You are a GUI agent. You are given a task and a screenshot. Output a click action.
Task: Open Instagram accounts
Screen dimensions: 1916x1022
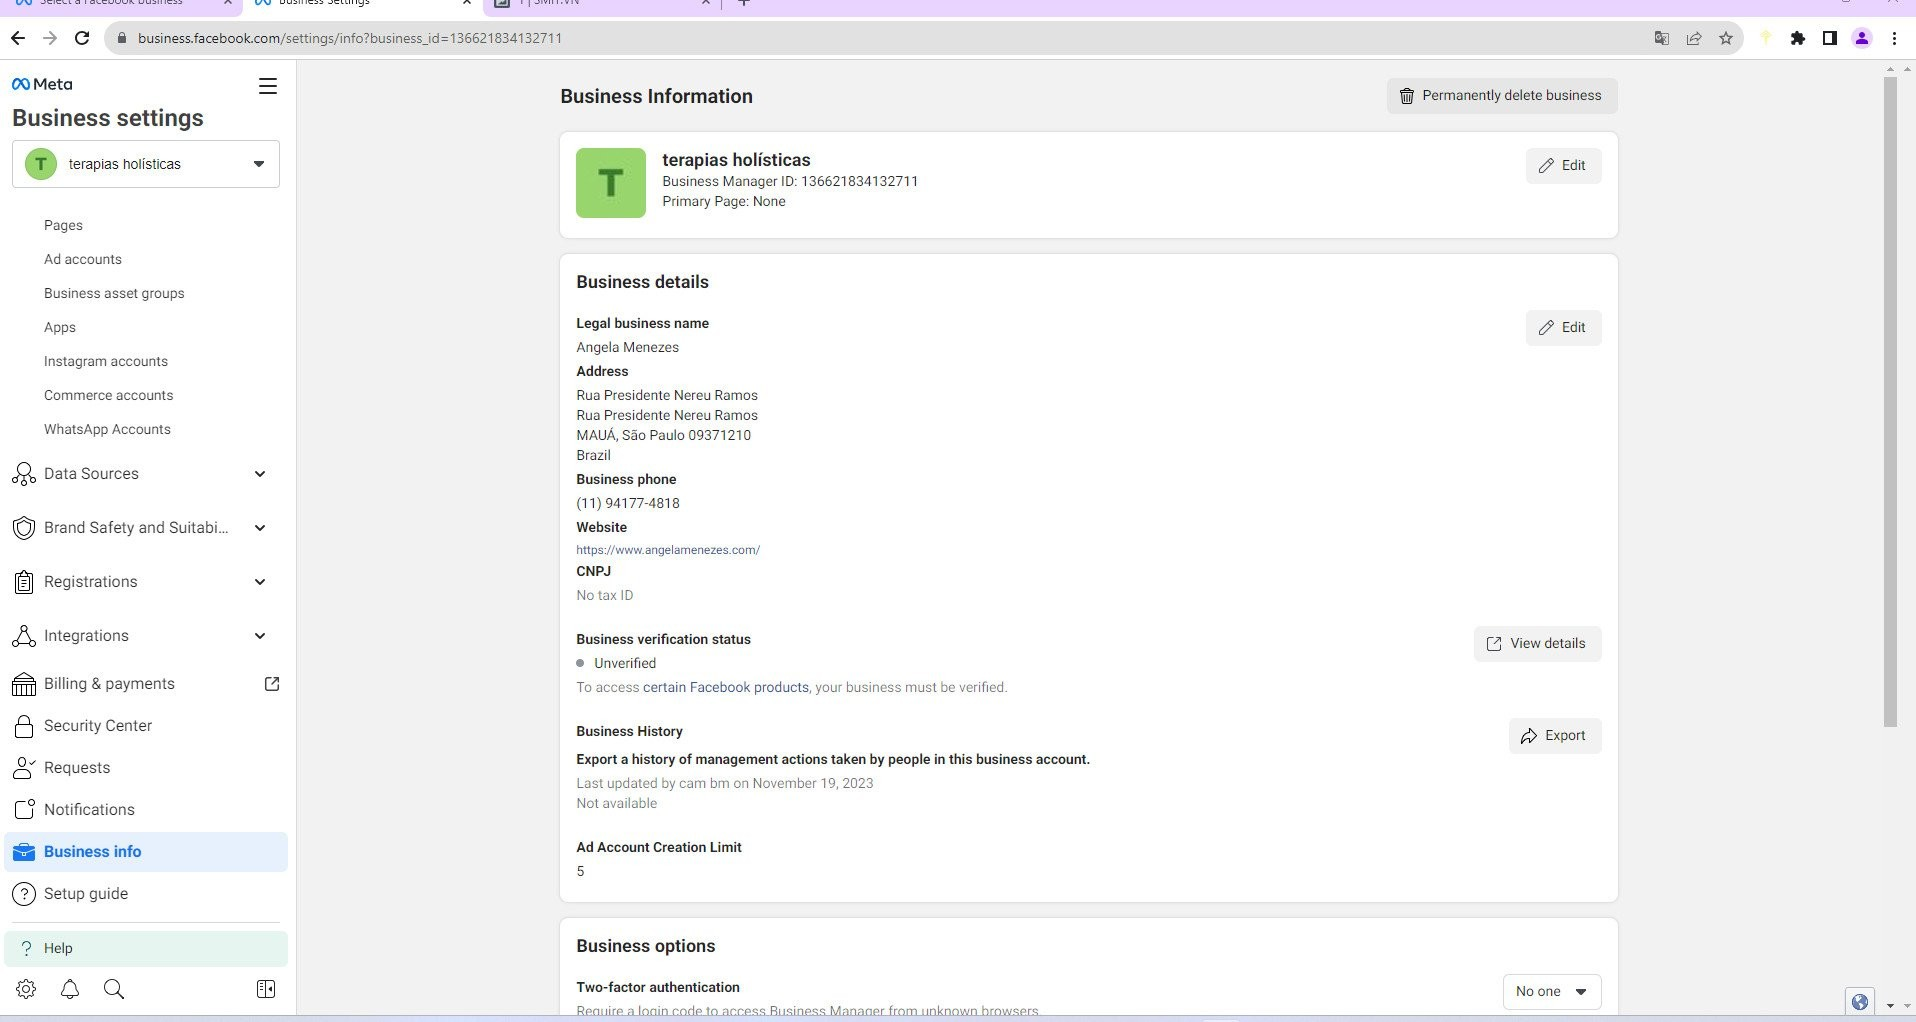[x=106, y=361]
